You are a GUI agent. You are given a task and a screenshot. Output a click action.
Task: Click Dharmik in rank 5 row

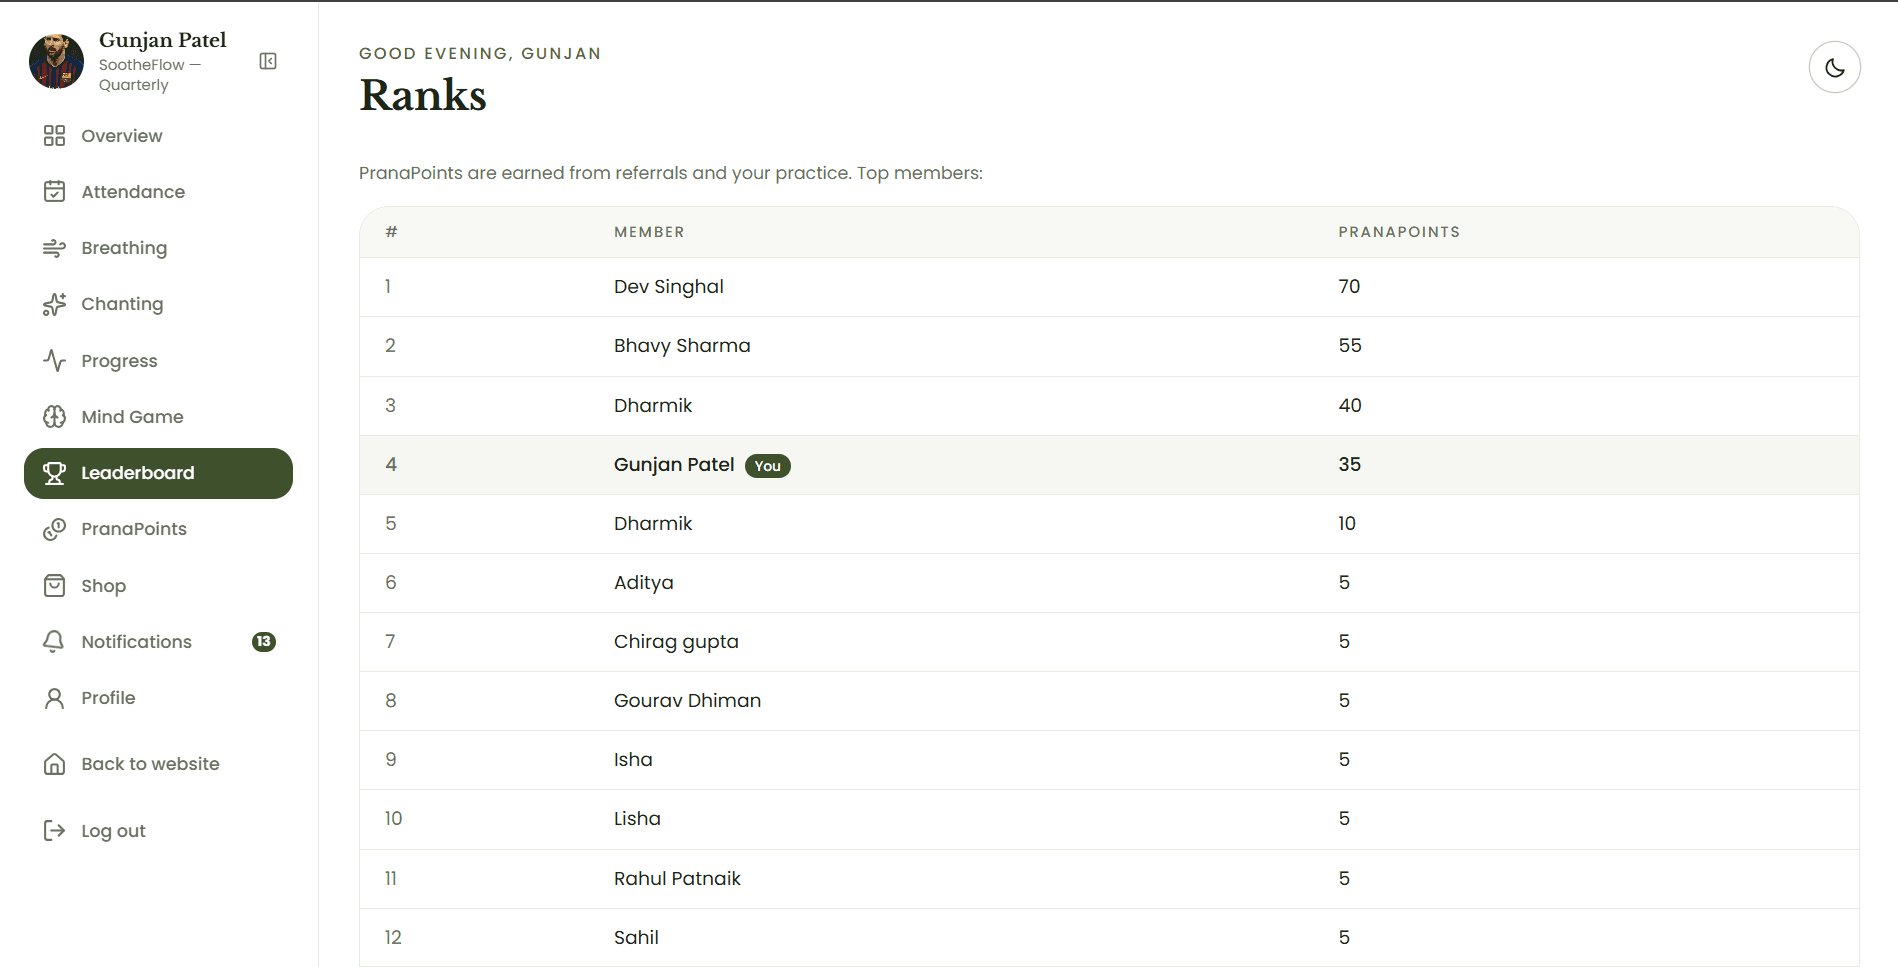coord(653,523)
